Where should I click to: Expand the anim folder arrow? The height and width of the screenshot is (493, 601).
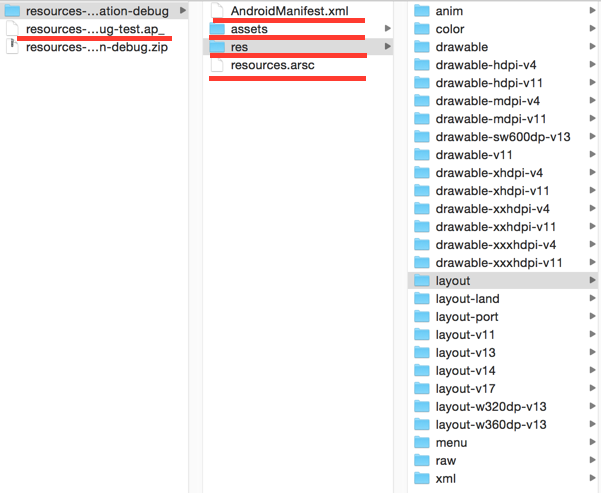coord(593,11)
